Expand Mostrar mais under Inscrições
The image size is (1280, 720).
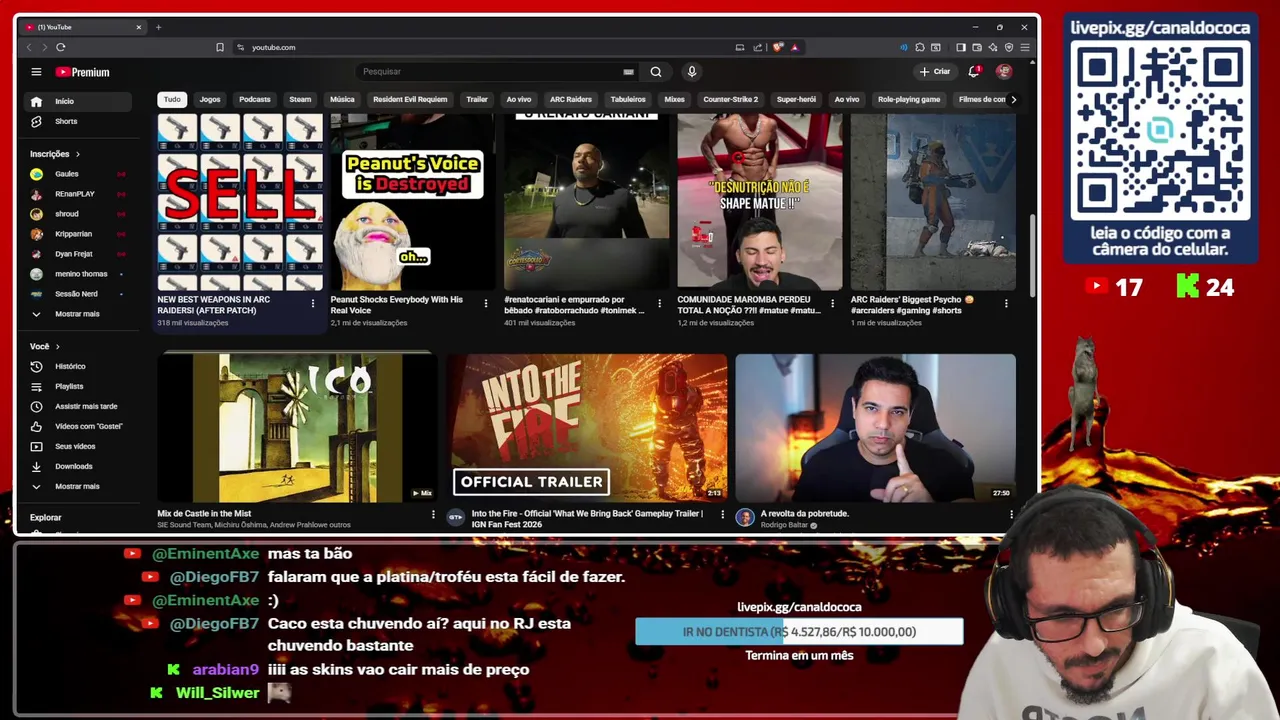pos(78,314)
